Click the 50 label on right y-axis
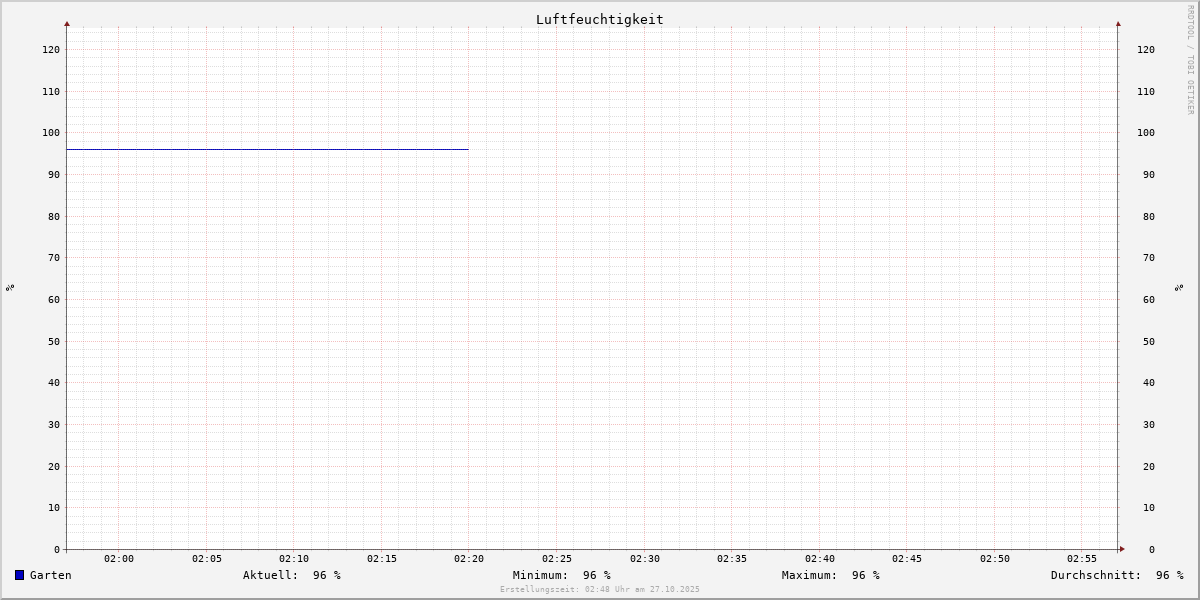Image resolution: width=1200 pixels, height=600 pixels. click(x=1145, y=341)
